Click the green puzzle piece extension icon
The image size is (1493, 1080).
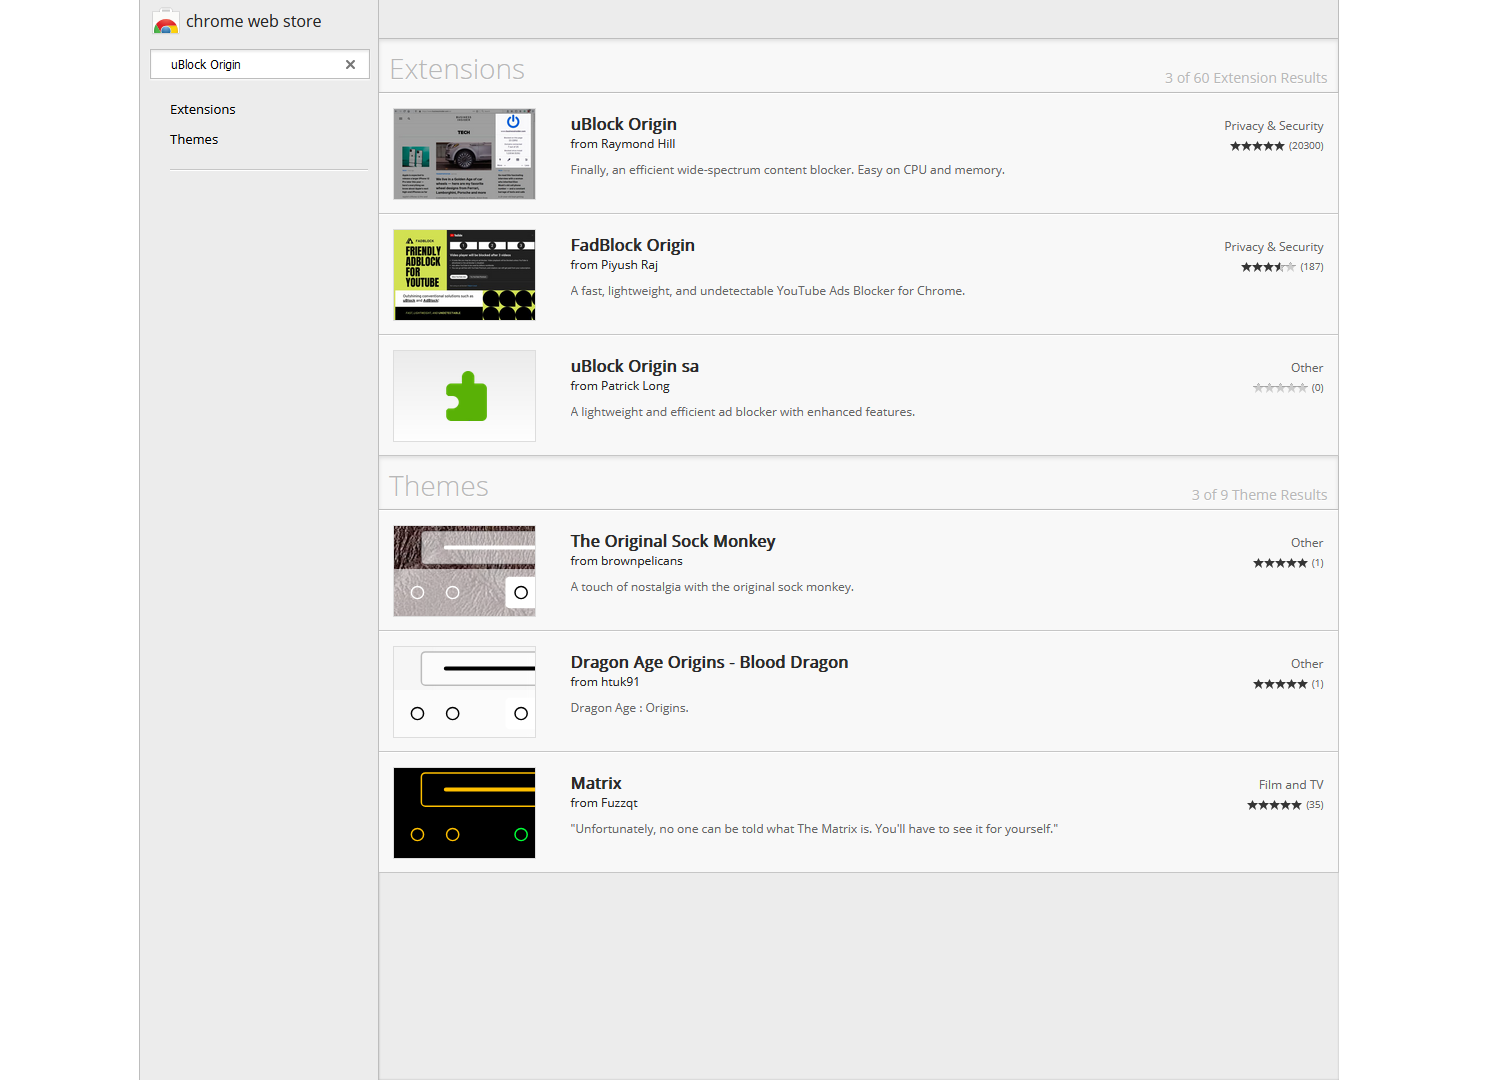click(x=466, y=396)
